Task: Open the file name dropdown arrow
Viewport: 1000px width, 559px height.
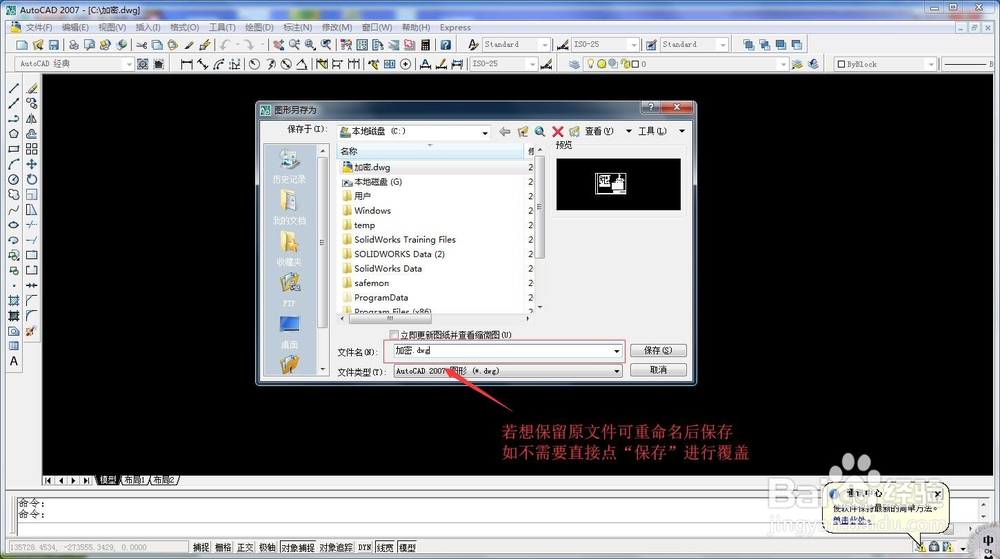Action: coord(617,351)
